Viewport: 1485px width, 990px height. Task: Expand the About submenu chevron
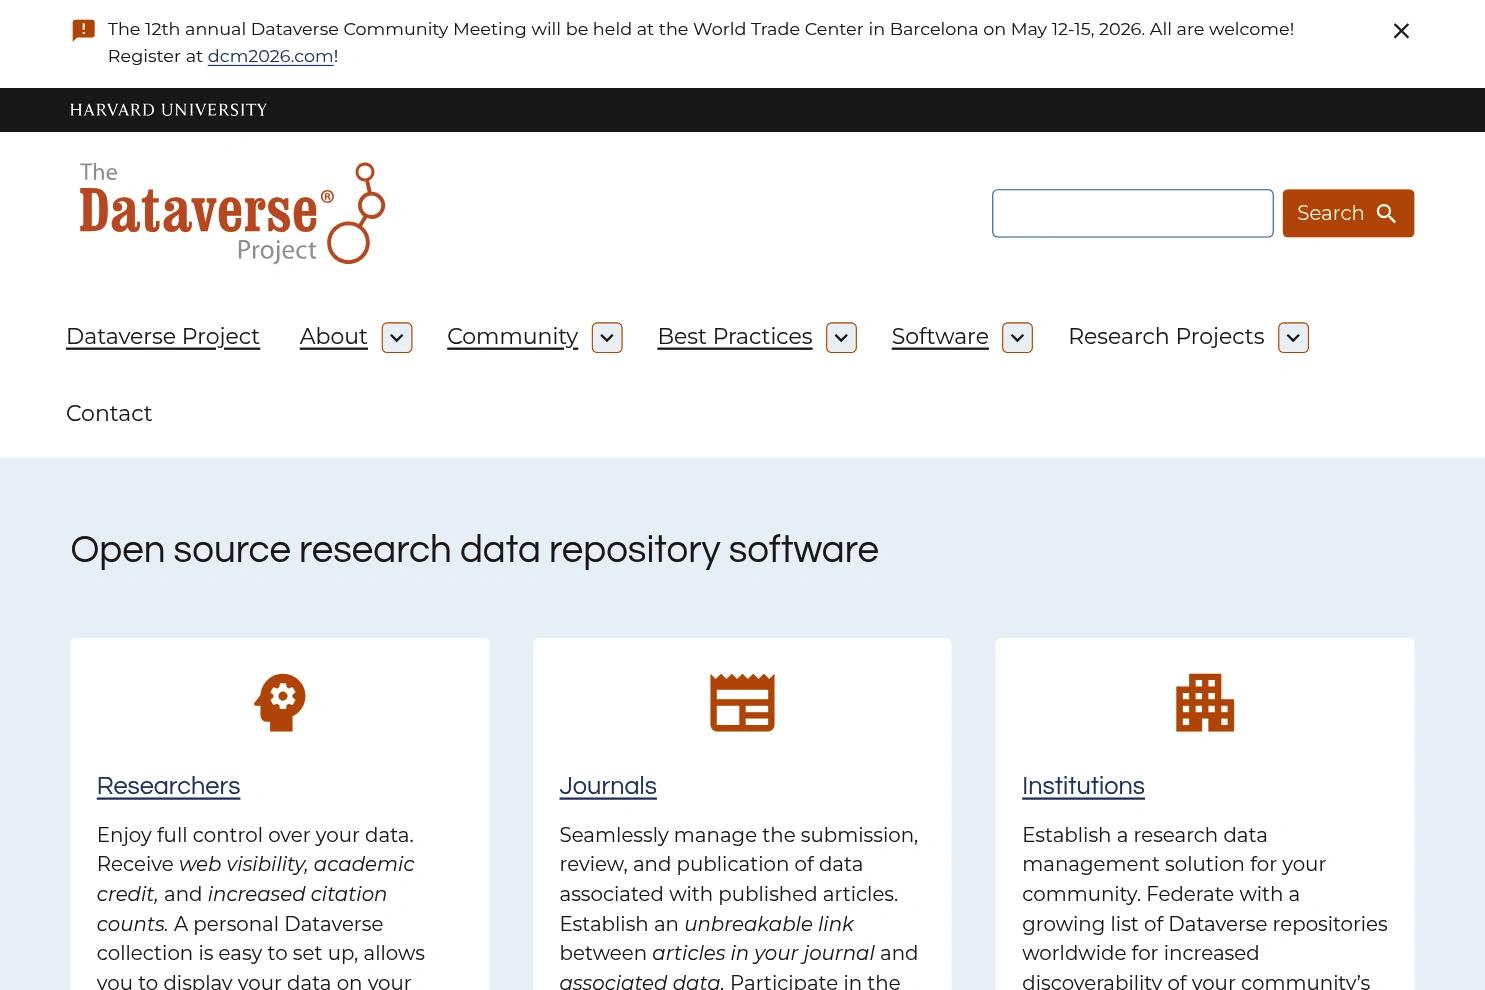tap(397, 338)
